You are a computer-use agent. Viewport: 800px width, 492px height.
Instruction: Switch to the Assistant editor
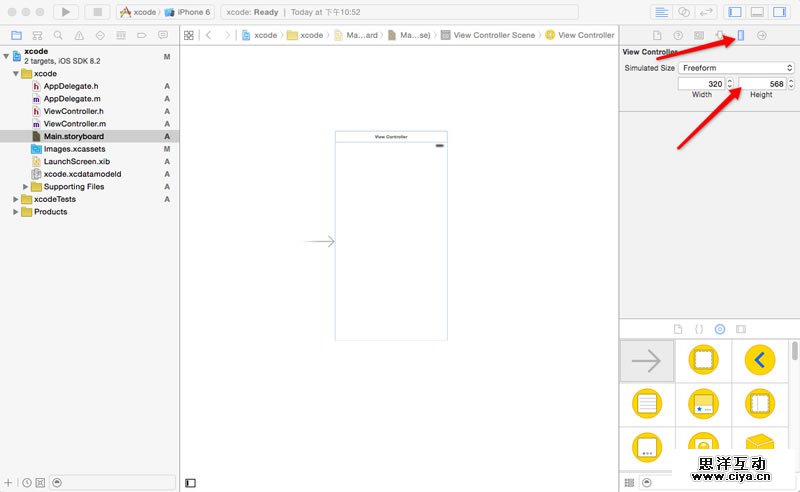[685, 12]
